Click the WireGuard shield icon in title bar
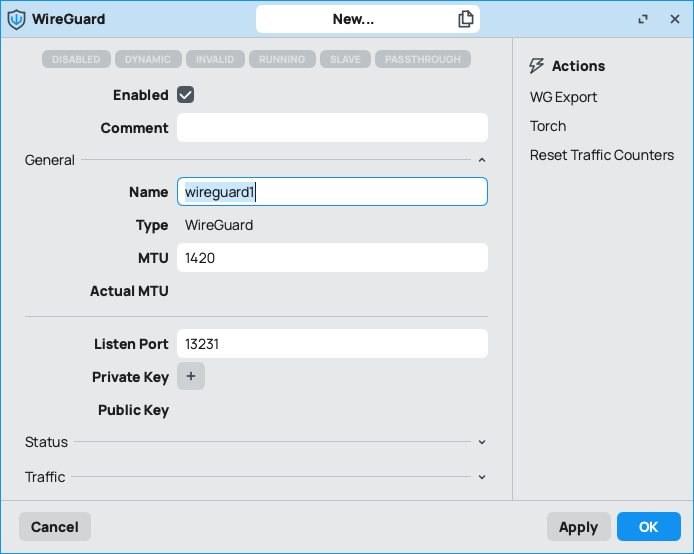This screenshot has height=554, width=694. pyautogui.click(x=17, y=19)
